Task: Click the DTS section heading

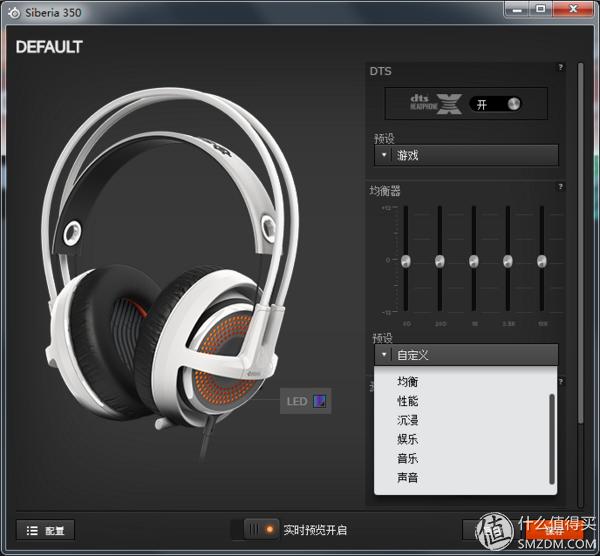Action: coord(380,71)
